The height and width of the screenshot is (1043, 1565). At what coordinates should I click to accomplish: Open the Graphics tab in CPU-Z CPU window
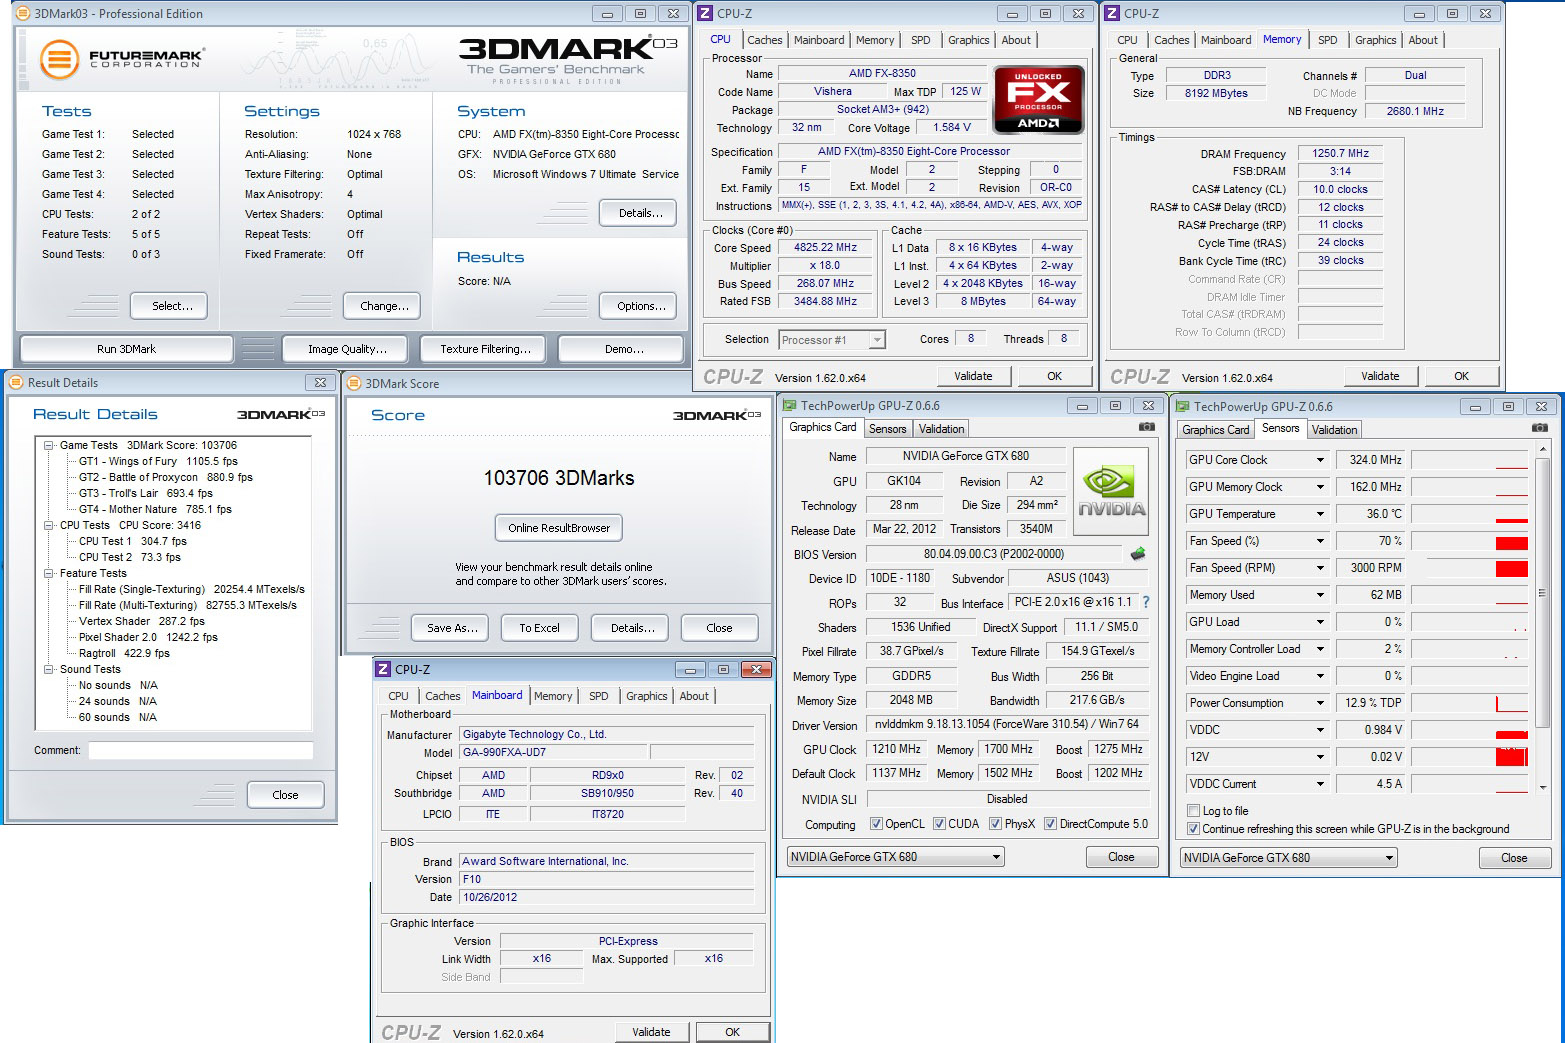[968, 40]
